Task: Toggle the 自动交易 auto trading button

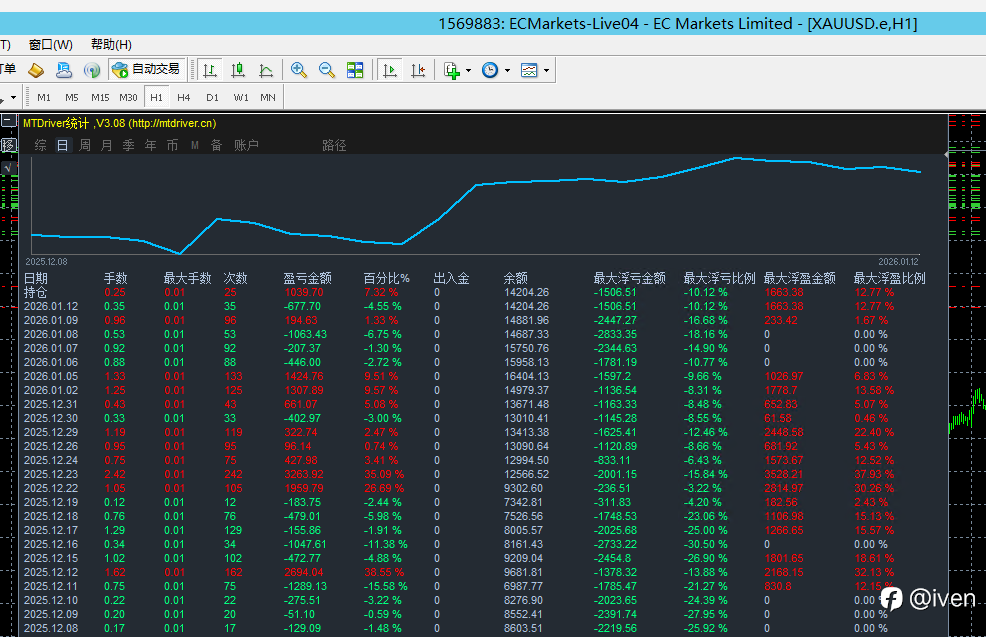Action: (x=147, y=70)
